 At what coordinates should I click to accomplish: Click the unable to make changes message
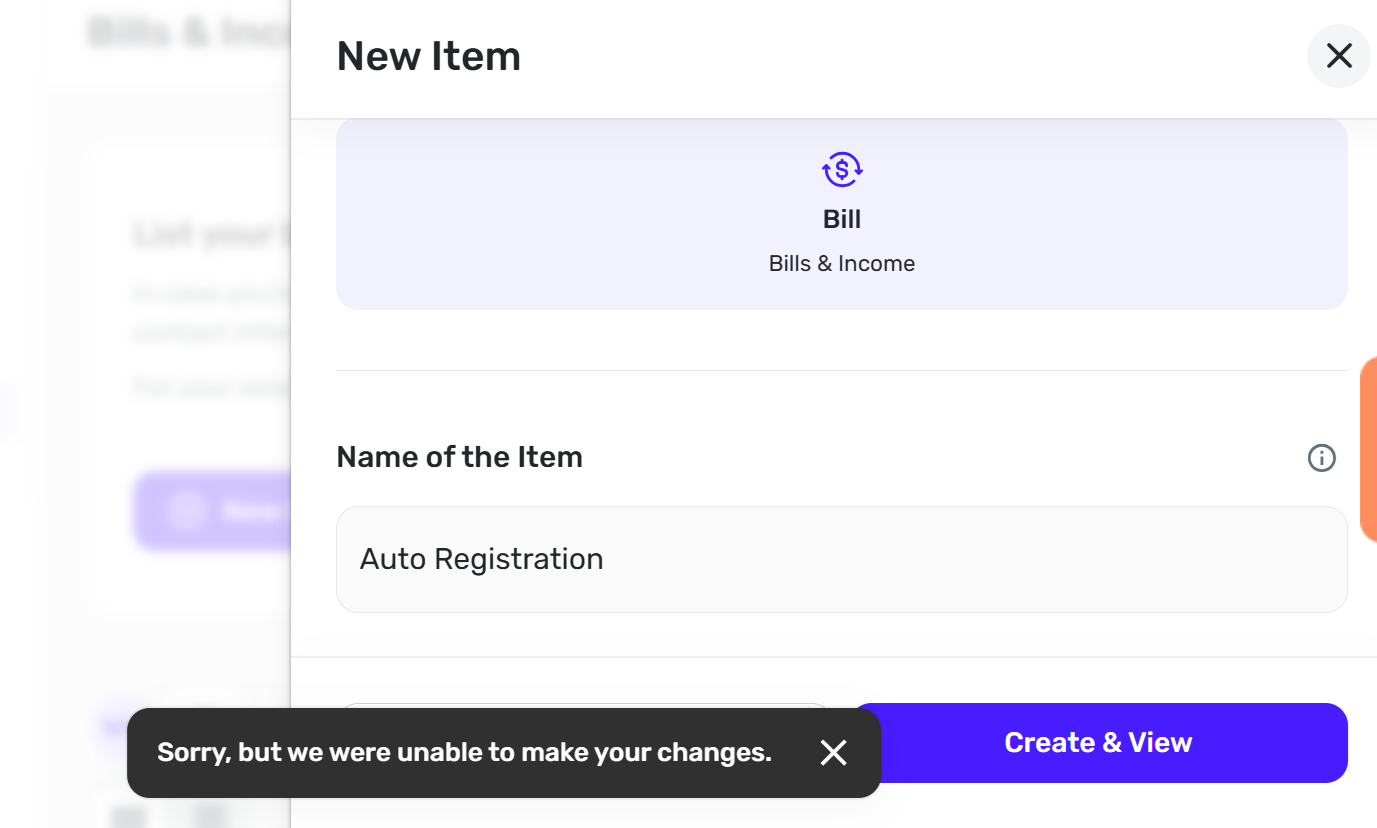pyautogui.click(x=464, y=753)
